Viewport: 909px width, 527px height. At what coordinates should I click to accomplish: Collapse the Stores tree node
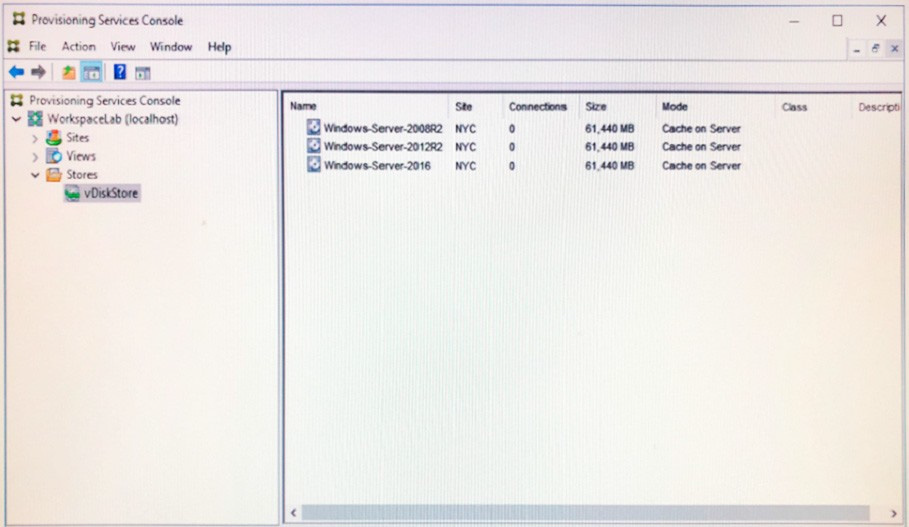tap(35, 175)
